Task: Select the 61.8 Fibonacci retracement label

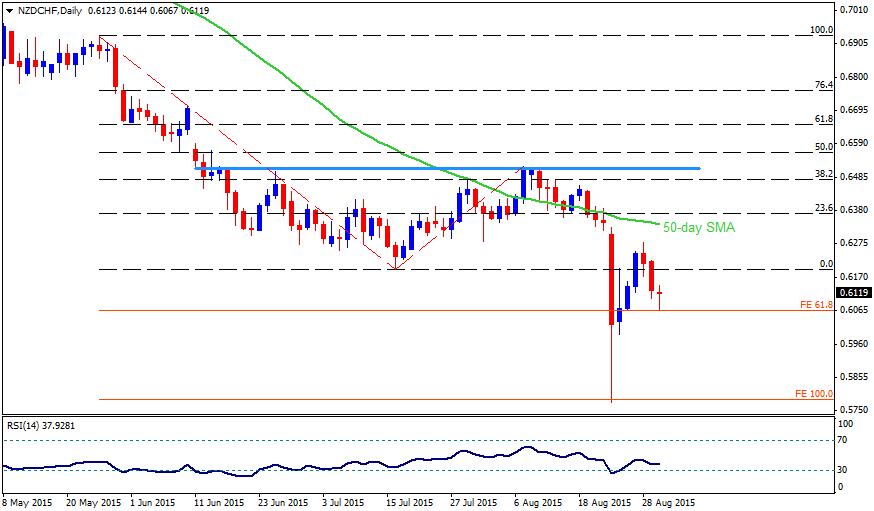Action: point(824,119)
